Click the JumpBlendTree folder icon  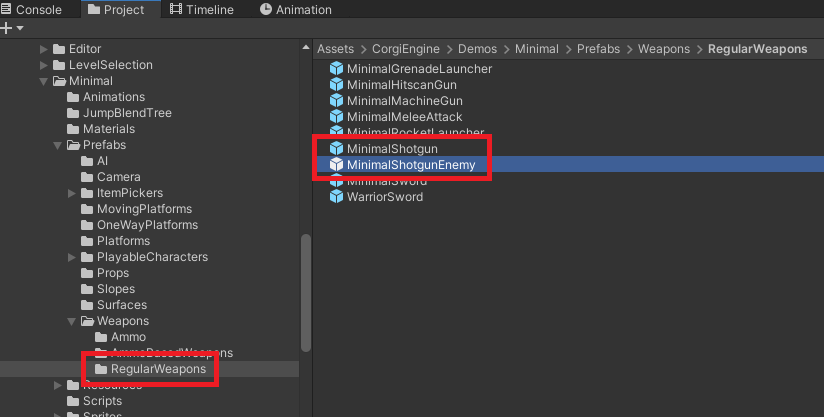73,113
